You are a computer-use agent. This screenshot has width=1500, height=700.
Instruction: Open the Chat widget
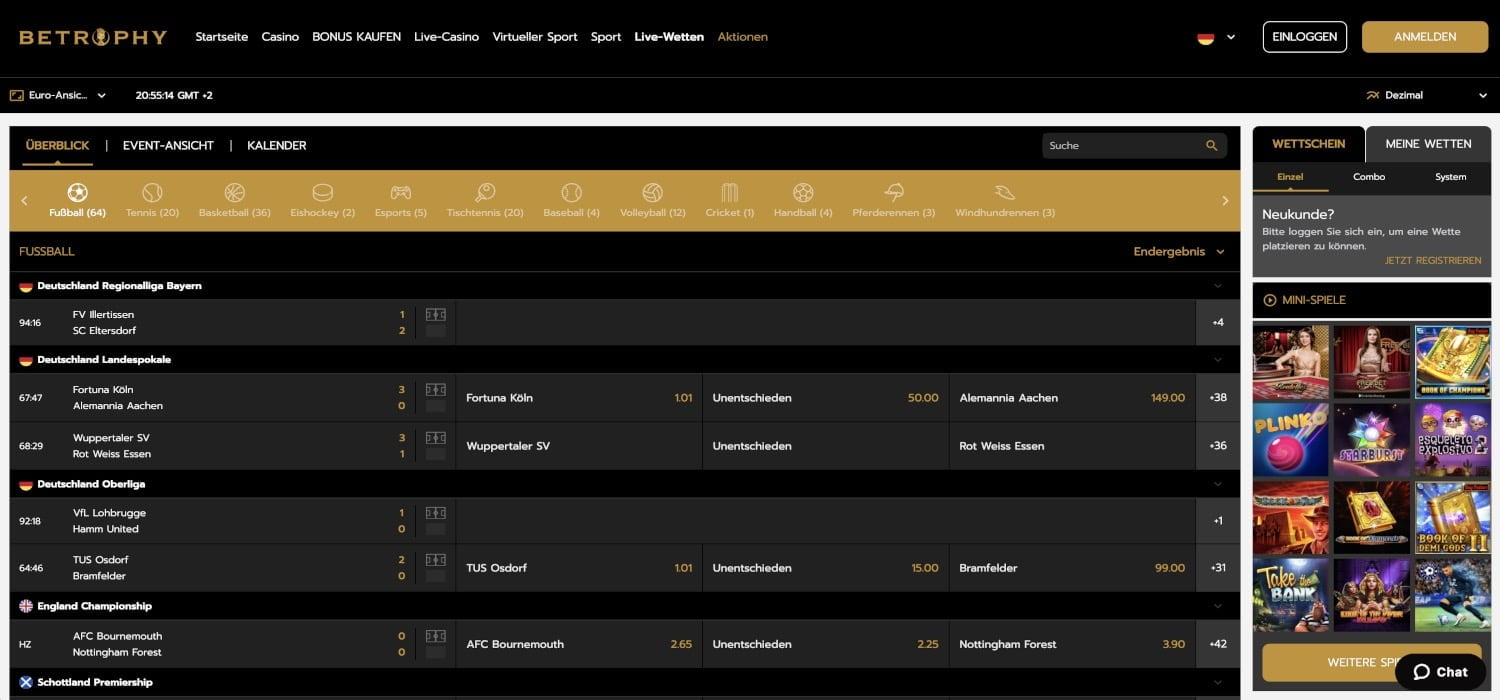point(1440,672)
